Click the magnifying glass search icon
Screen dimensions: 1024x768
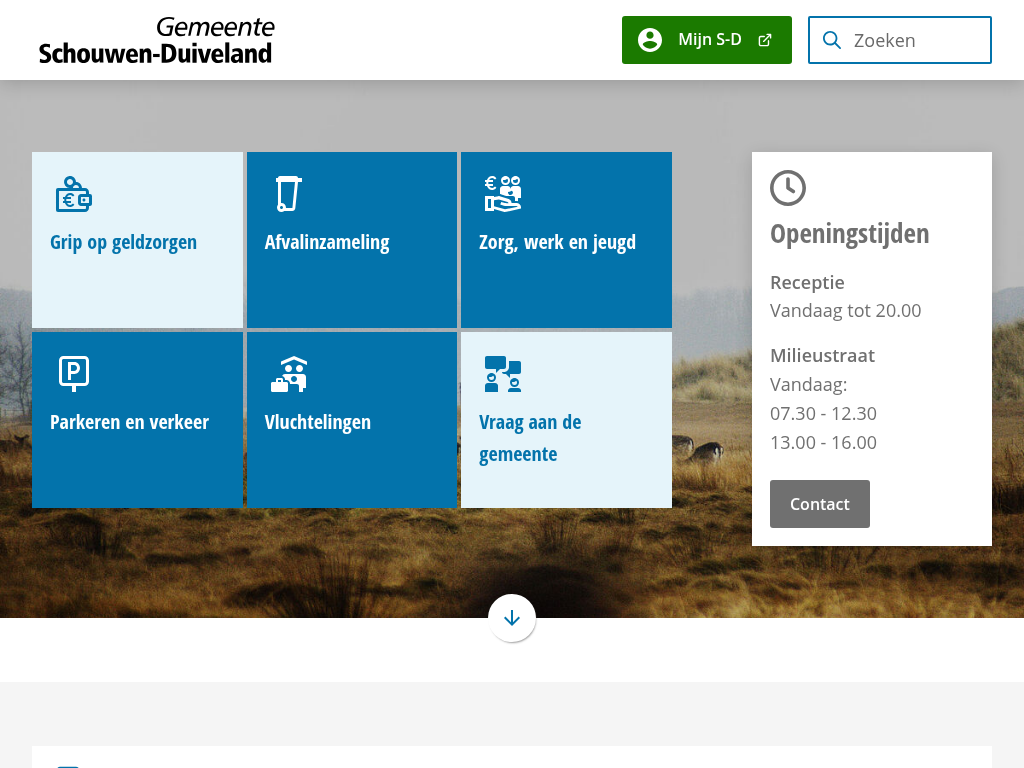831,40
